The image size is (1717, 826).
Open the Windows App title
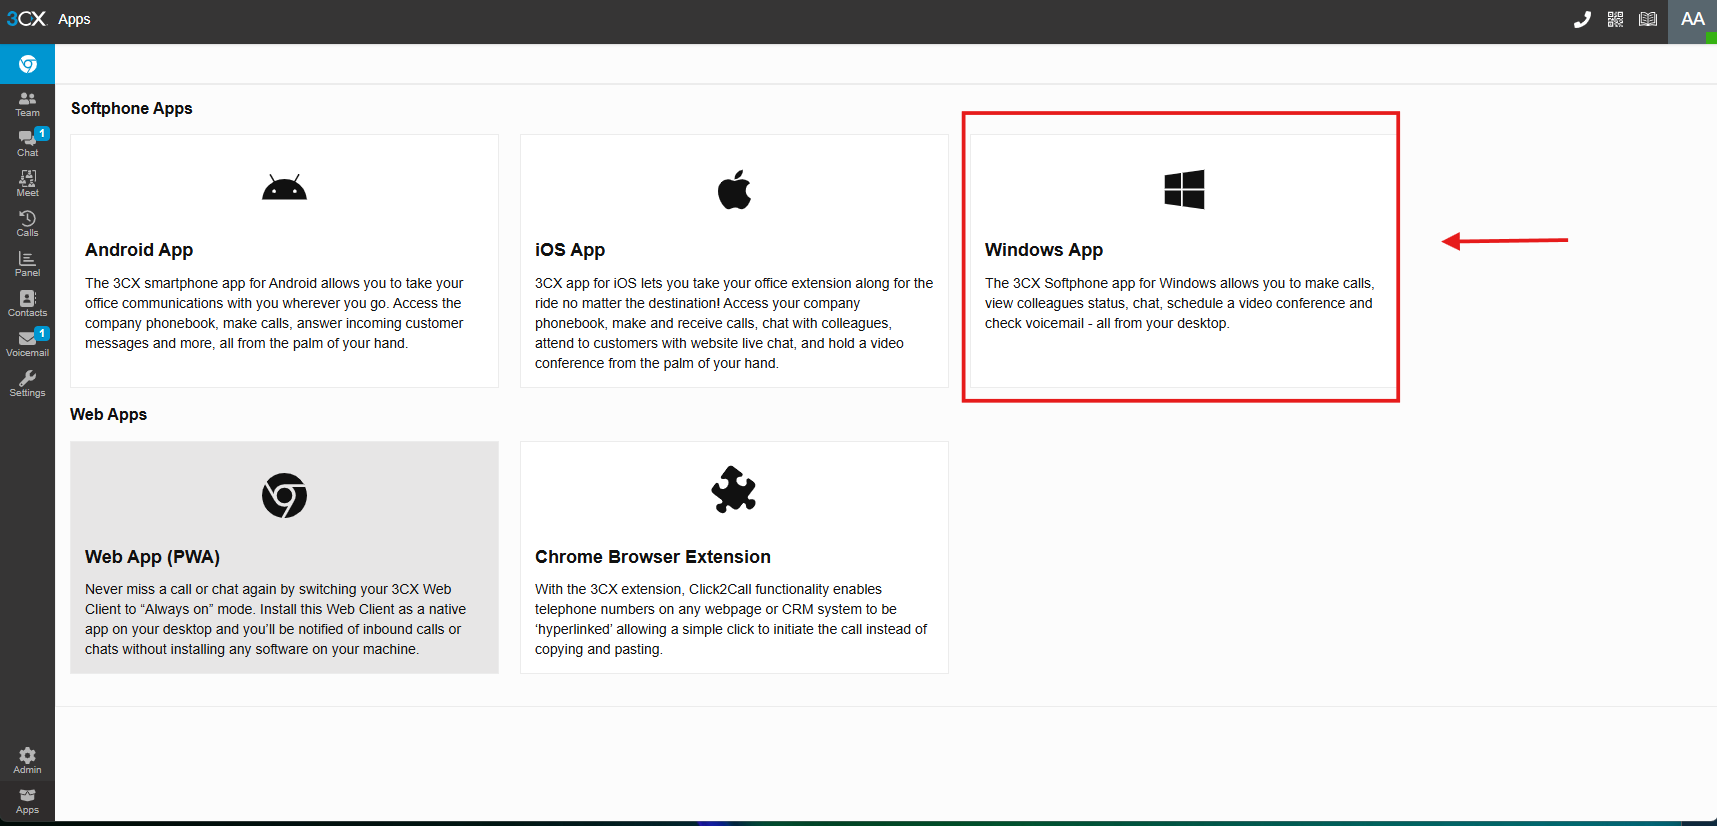[1044, 250]
